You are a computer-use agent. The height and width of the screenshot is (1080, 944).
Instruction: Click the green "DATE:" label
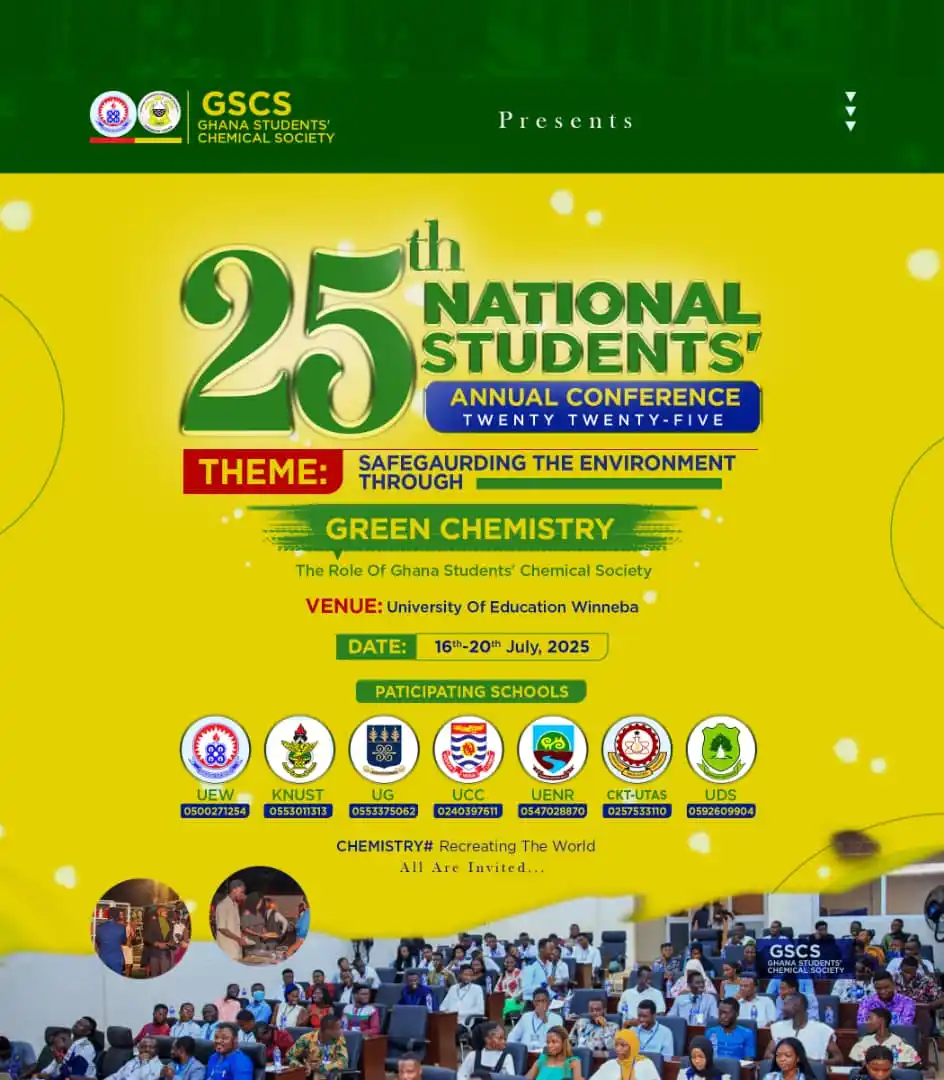[377, 647]
